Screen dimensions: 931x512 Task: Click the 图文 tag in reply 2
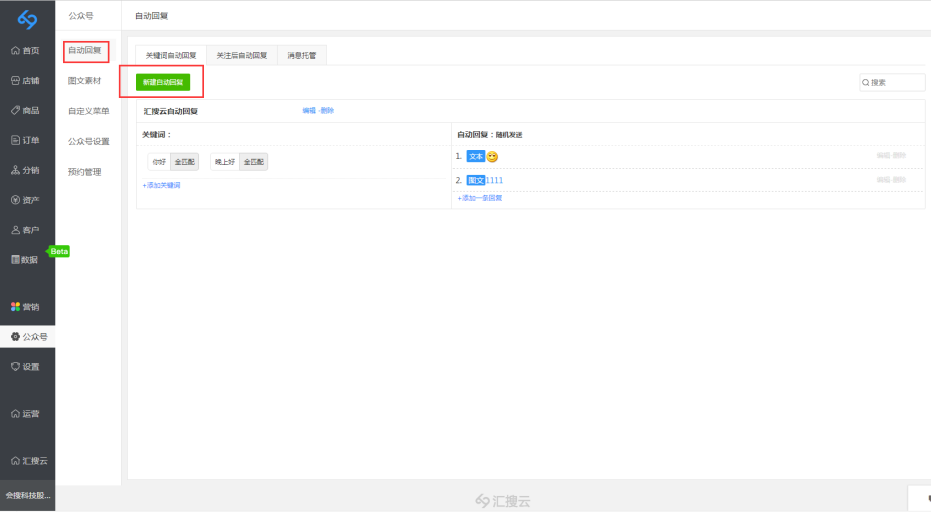(x=476, y=180)
